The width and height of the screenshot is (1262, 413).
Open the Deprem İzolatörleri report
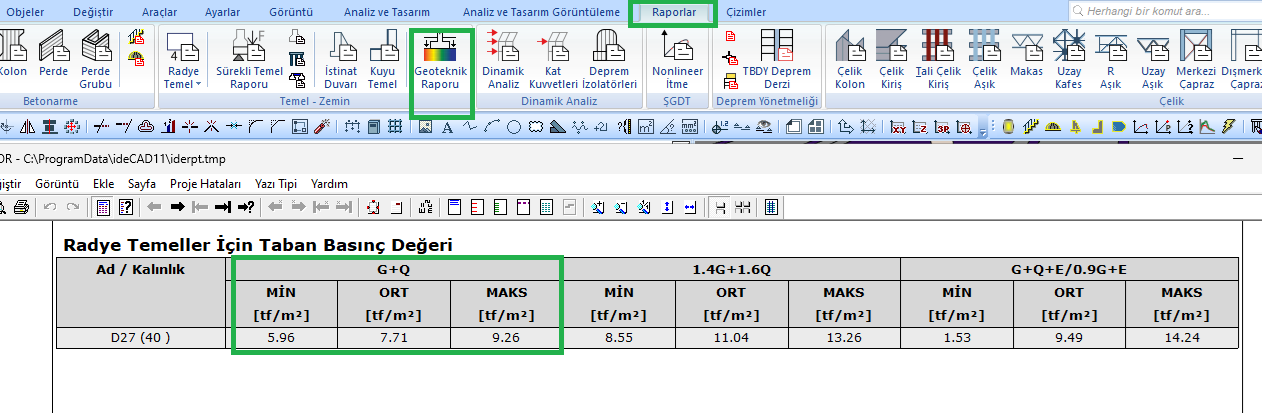point(609,60)
